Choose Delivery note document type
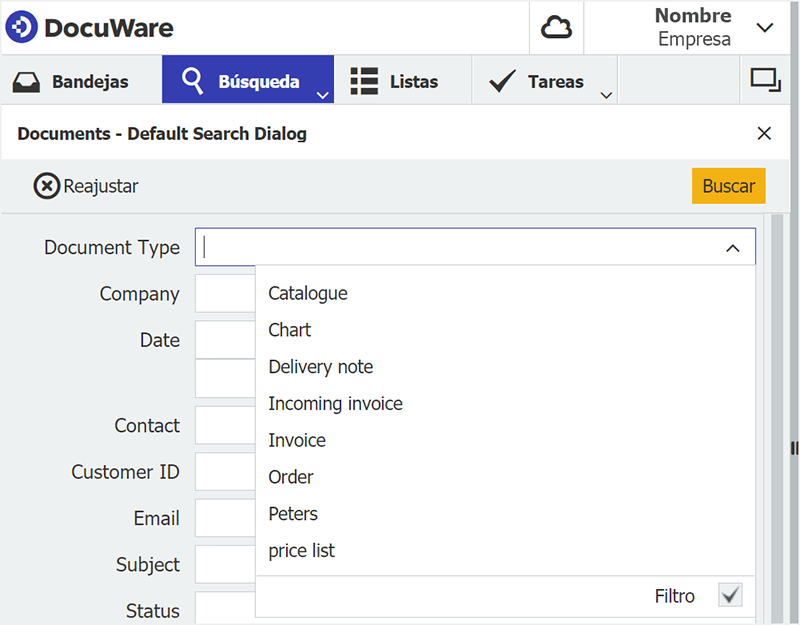This screenshot has width=800, height=625. [x=320, y=367]
